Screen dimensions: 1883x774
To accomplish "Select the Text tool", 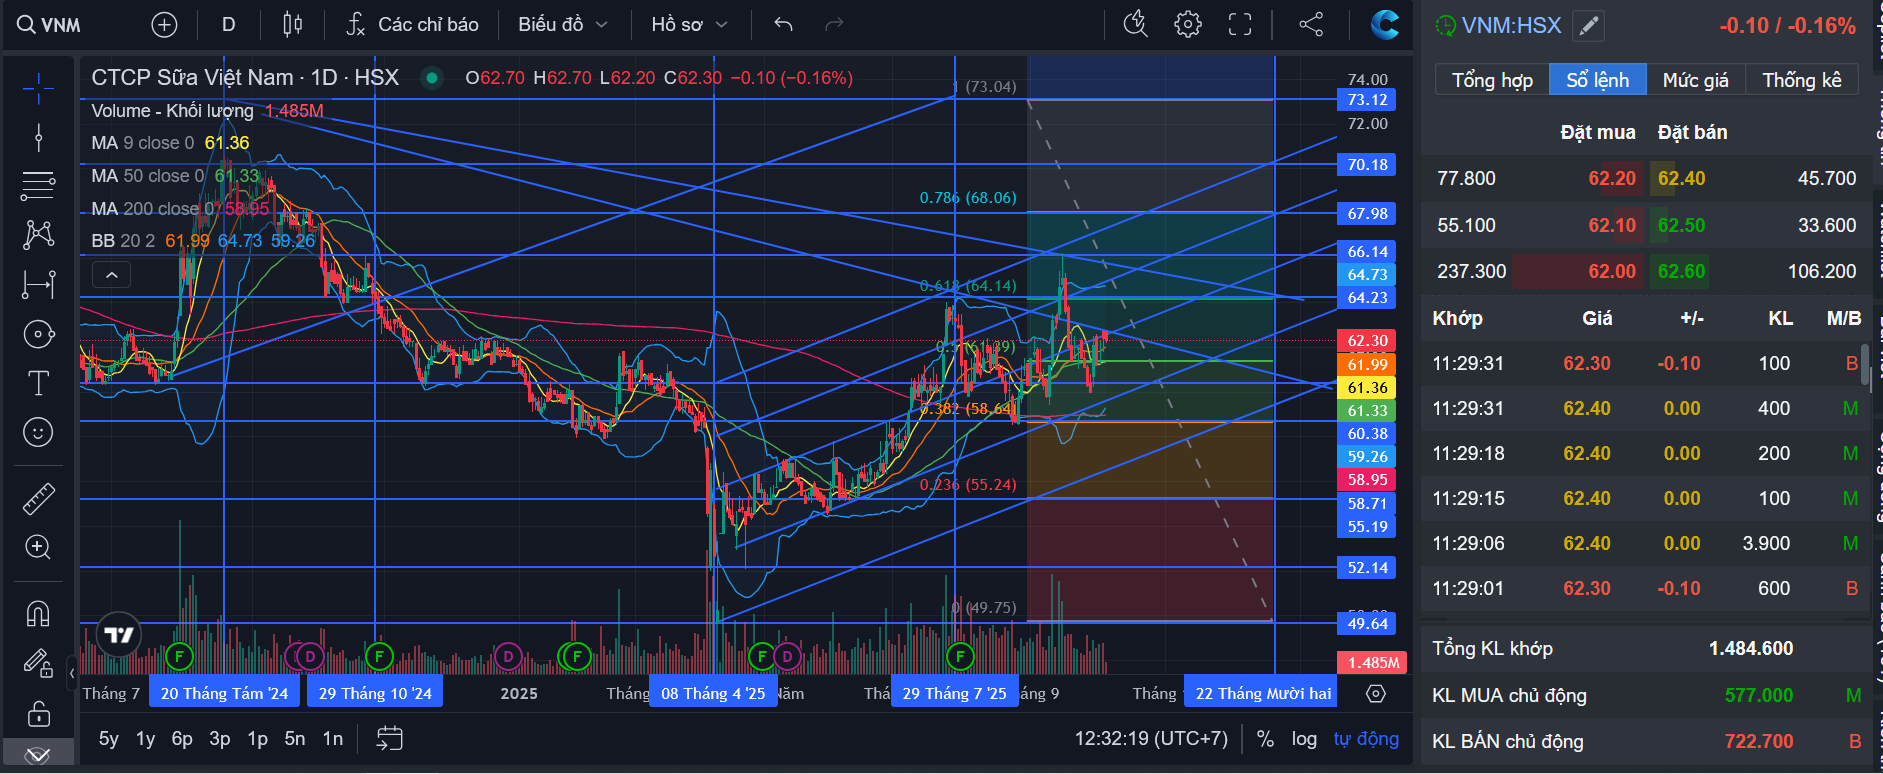I will 38,383.
